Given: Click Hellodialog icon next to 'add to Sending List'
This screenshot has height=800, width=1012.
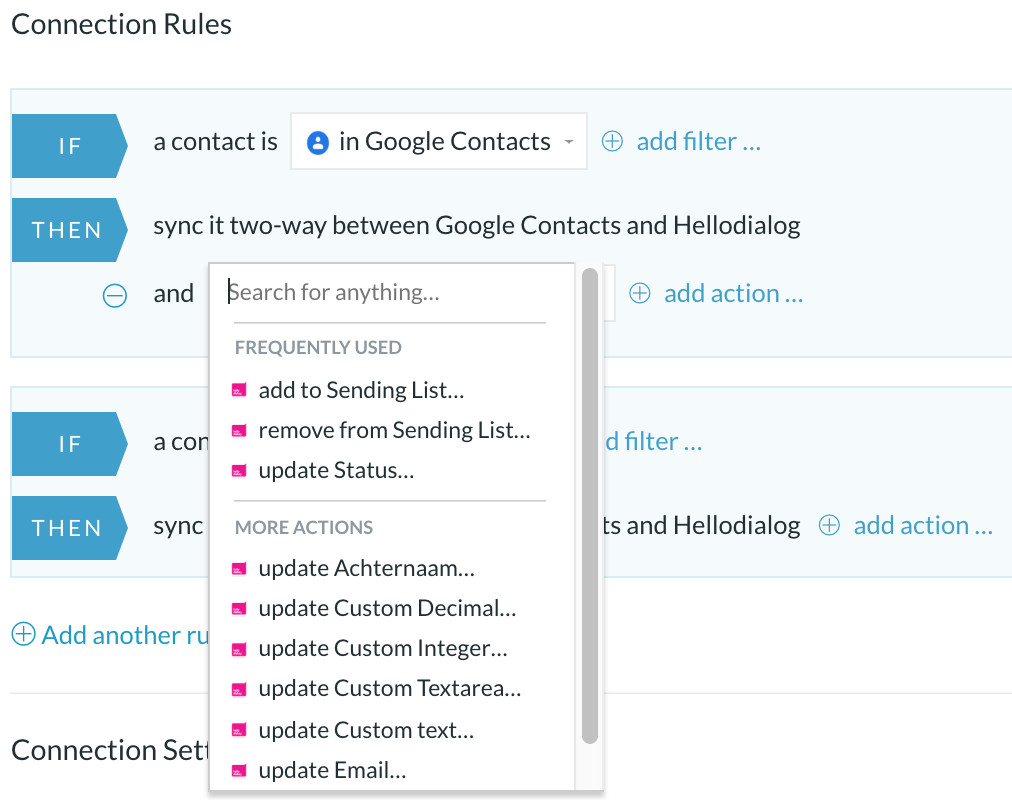Looking at the screenshot, I should [x=239, y=390].
